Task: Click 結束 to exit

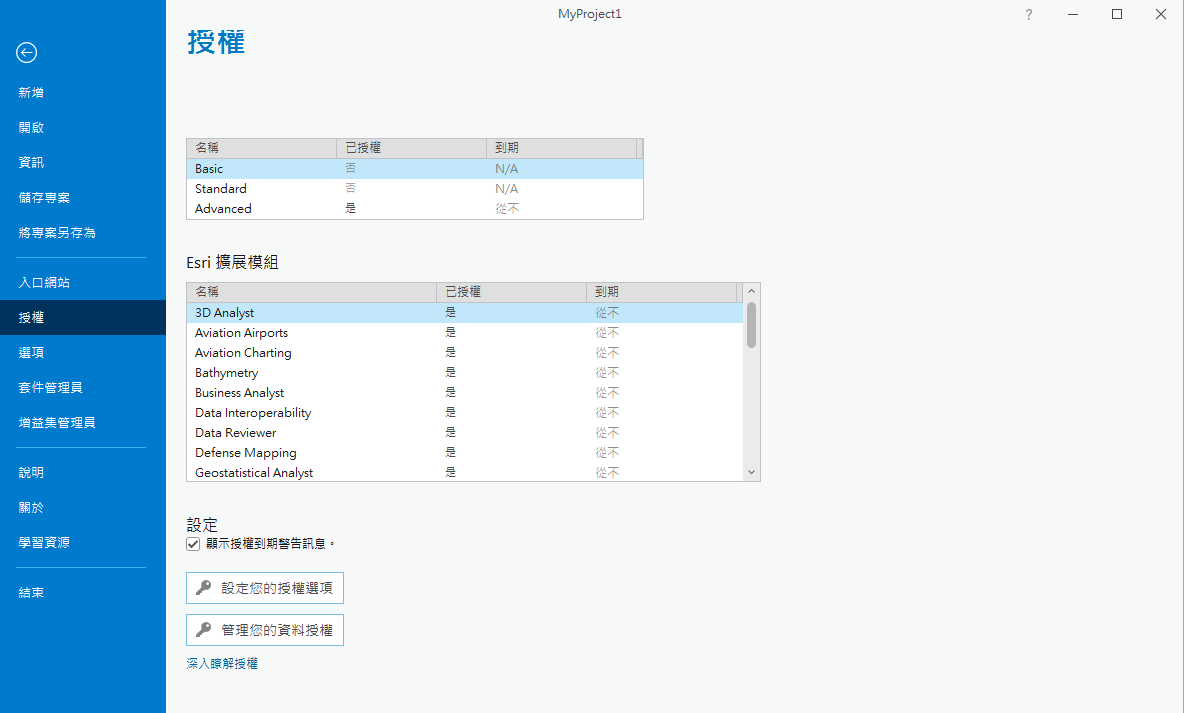Action: (31, 592)
